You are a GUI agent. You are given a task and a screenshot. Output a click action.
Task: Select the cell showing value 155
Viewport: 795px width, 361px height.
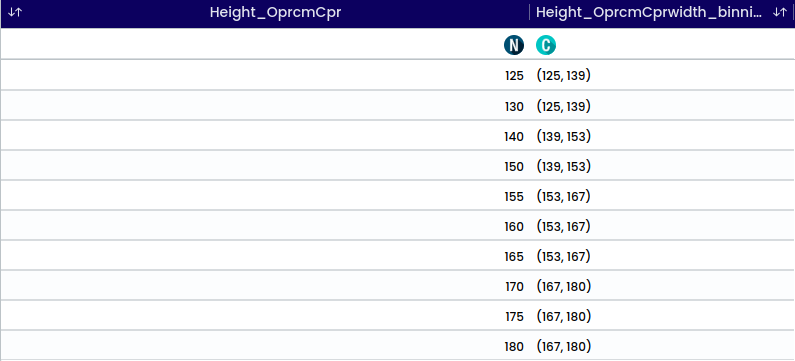coord(265,196)
